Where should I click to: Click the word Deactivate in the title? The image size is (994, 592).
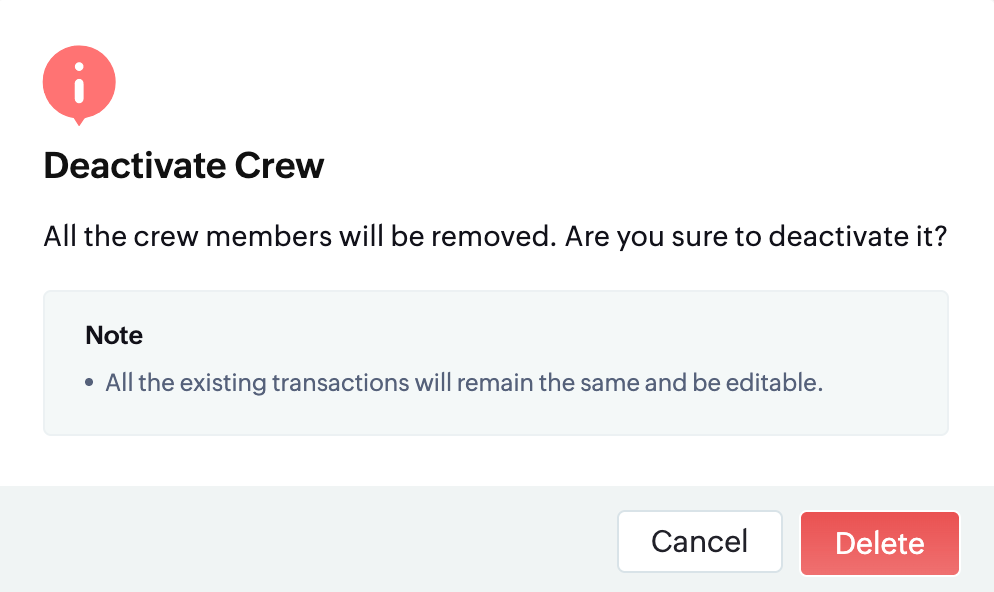click(134, 165)
